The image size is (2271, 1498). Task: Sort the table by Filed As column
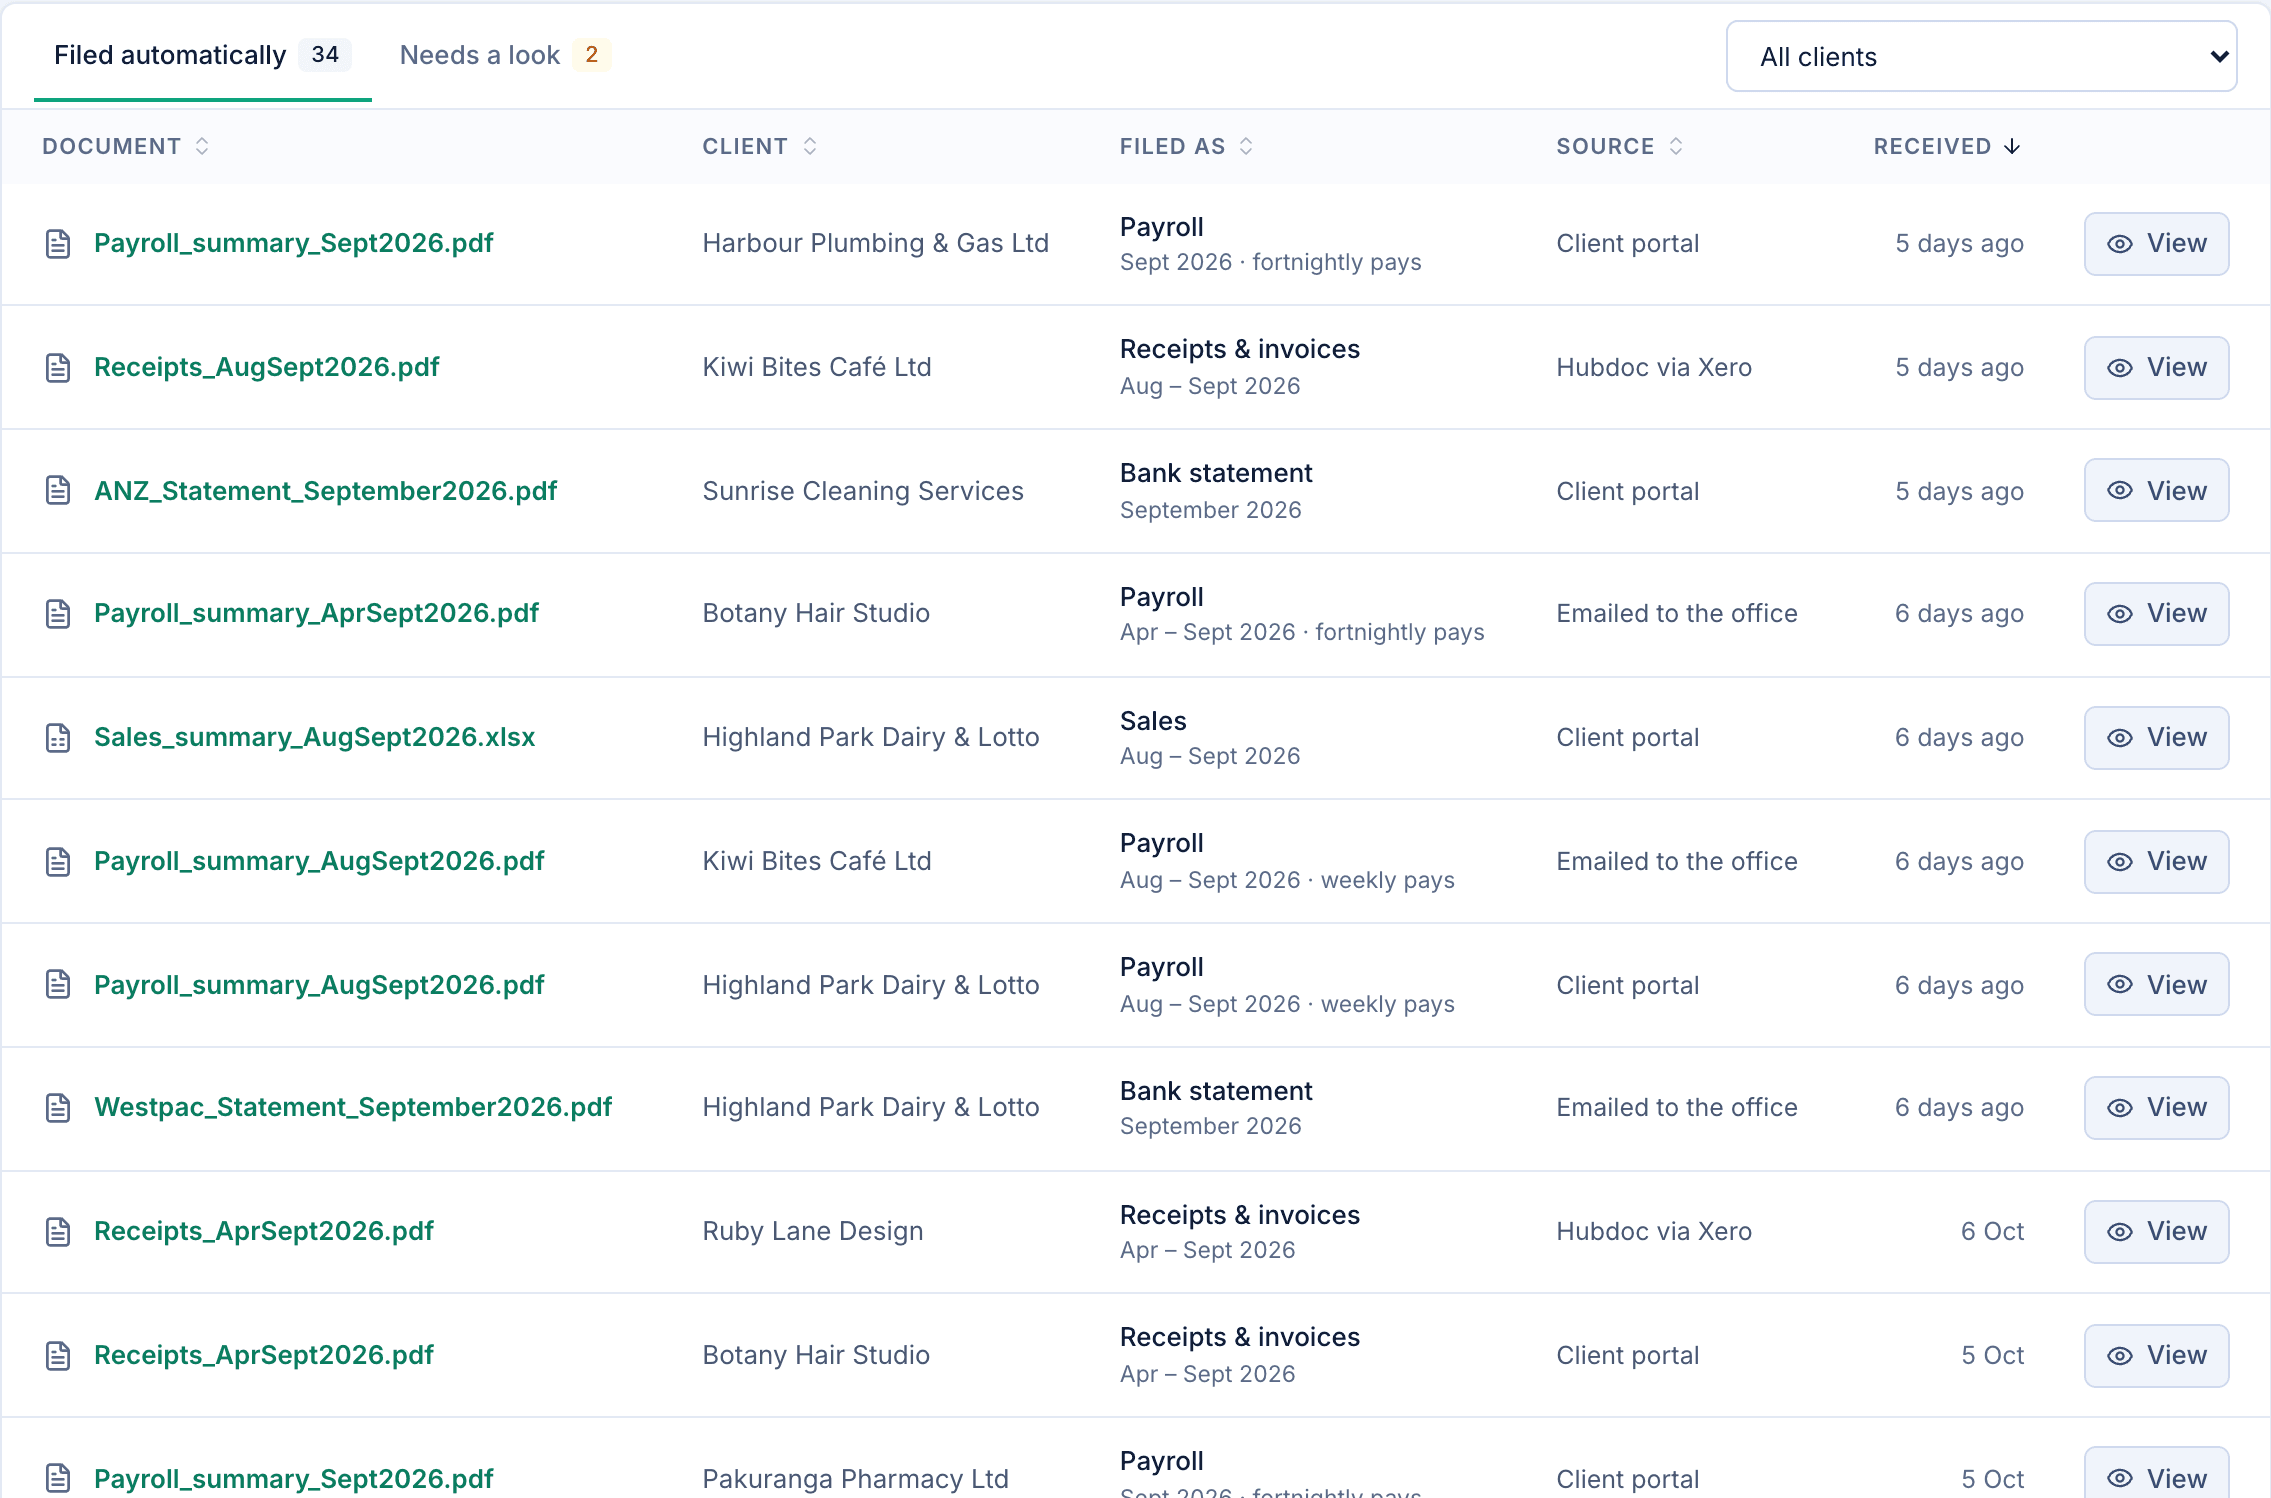[1186, 146]
